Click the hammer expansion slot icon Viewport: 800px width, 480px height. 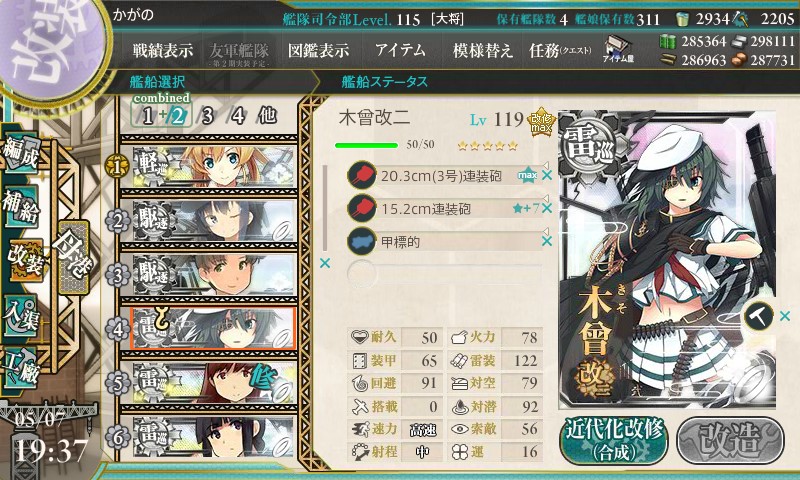coord(758,316)
